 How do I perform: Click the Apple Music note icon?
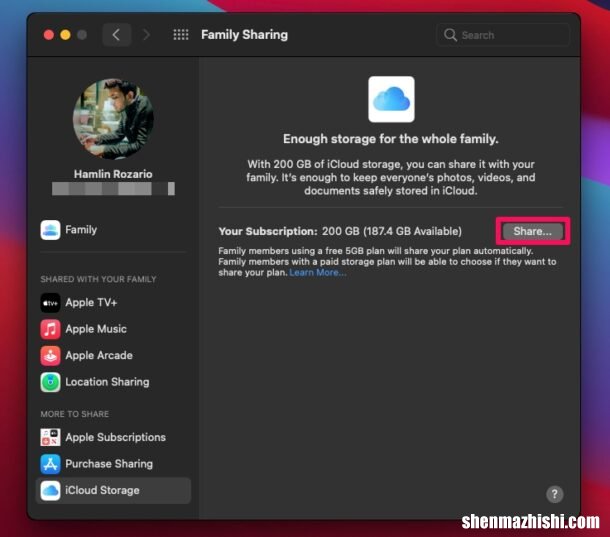(x=50, y=329)
